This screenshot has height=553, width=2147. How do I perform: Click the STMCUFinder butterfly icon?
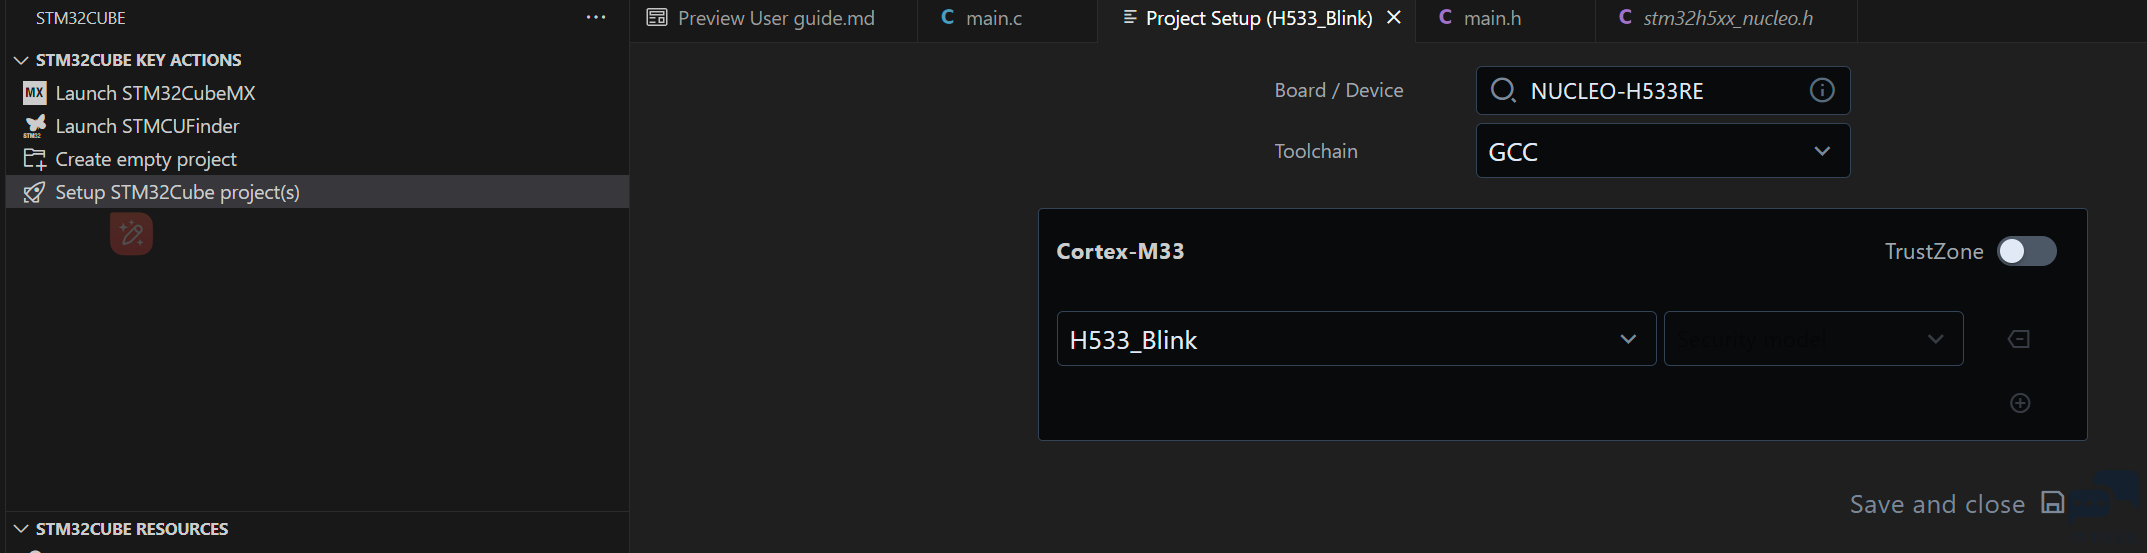tap(34, 126)
